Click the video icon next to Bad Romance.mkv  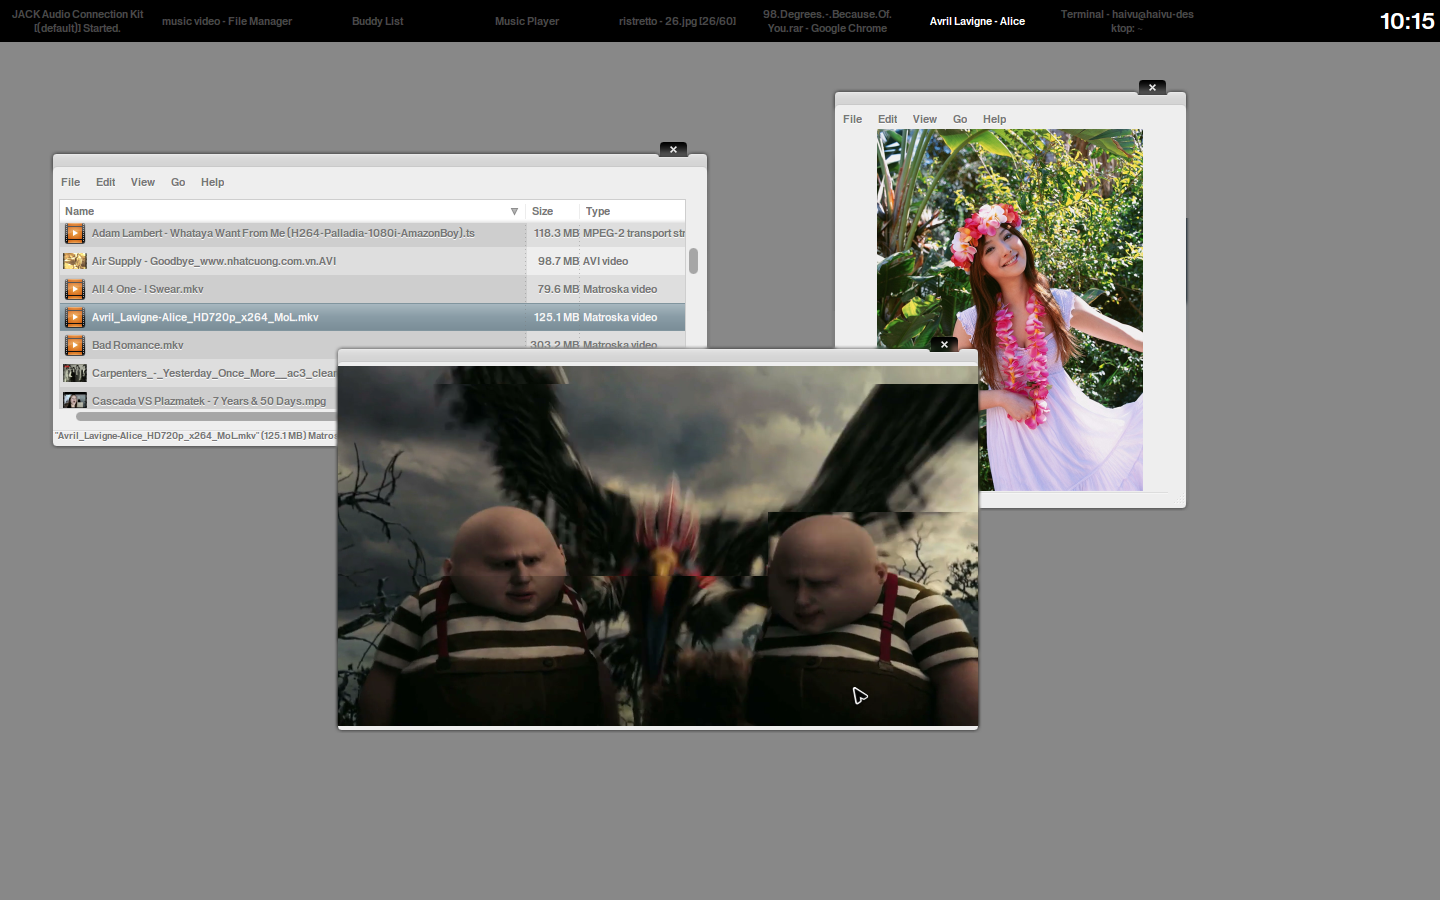75,346
